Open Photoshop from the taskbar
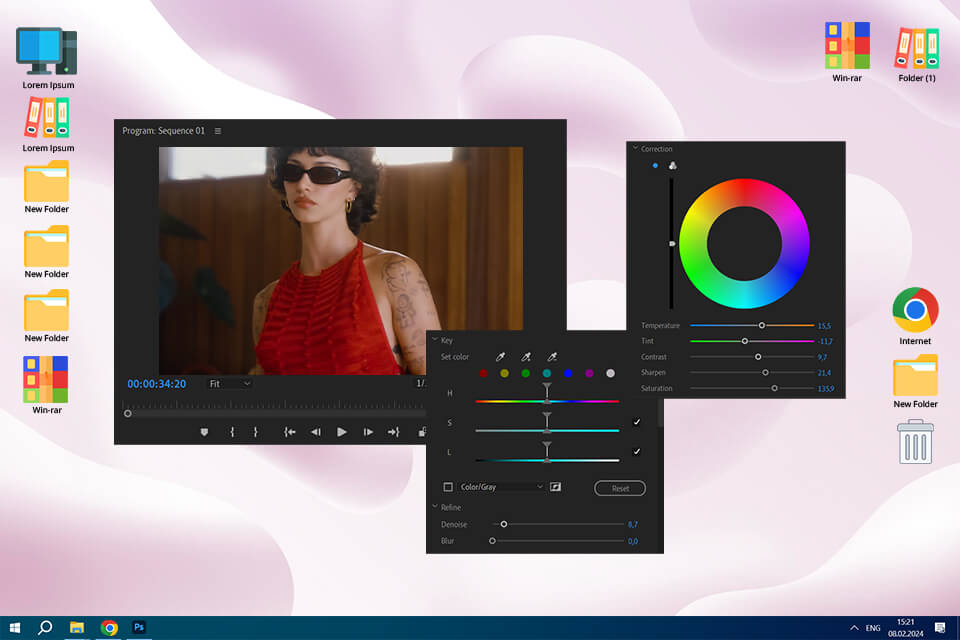This screenshot has height=640, width=960. (x=139, y=627)
